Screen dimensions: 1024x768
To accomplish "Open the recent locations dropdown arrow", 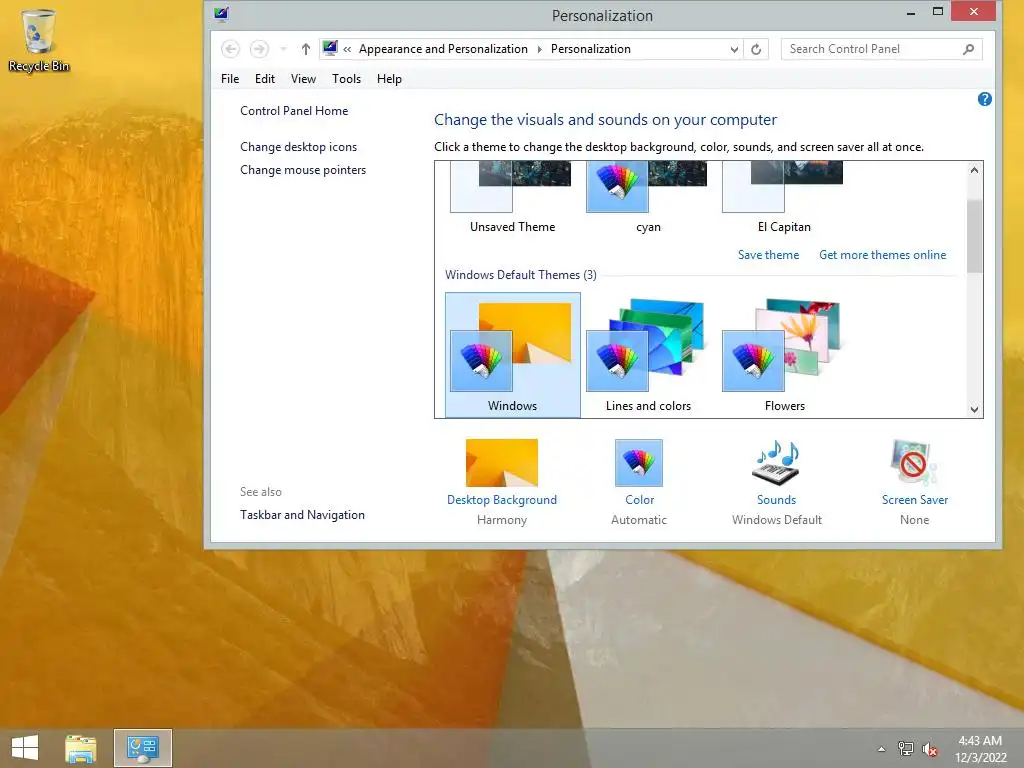I will (283, 49).
